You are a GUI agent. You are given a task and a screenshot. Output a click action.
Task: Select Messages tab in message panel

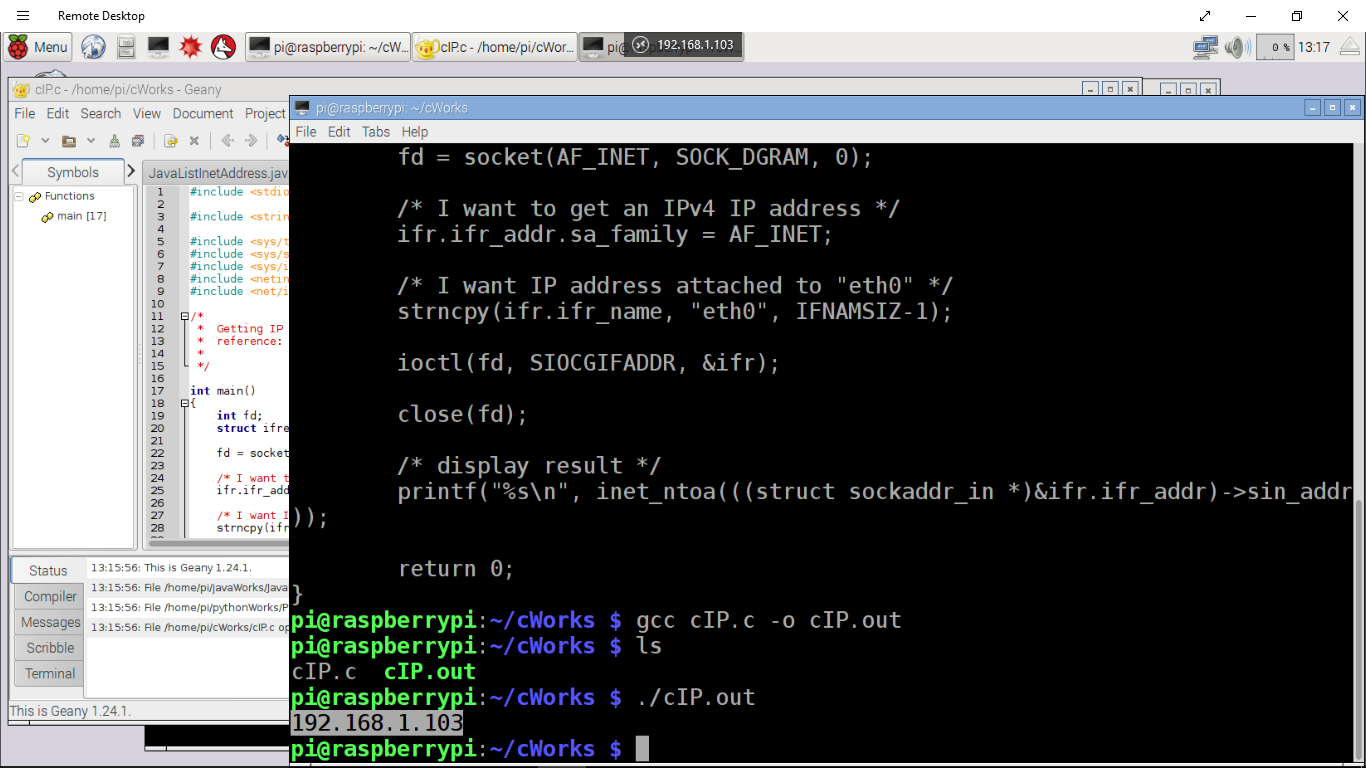(50, 622)
